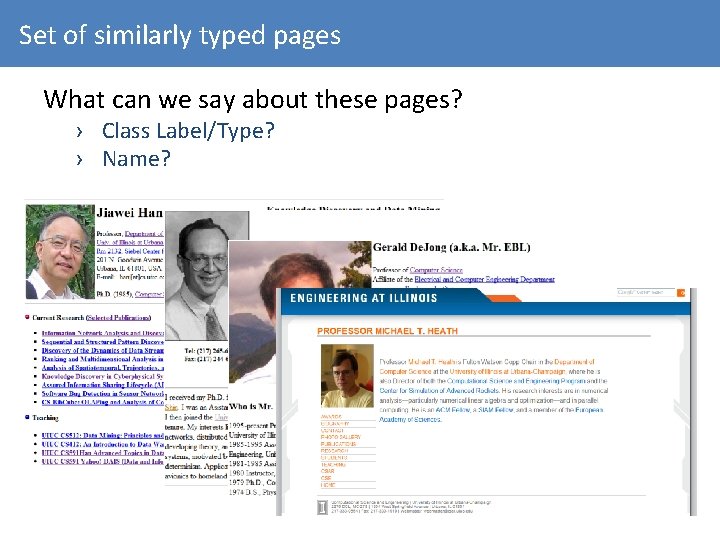Open Assured Information Sharing Lifecycle link

tap(102, 385)
